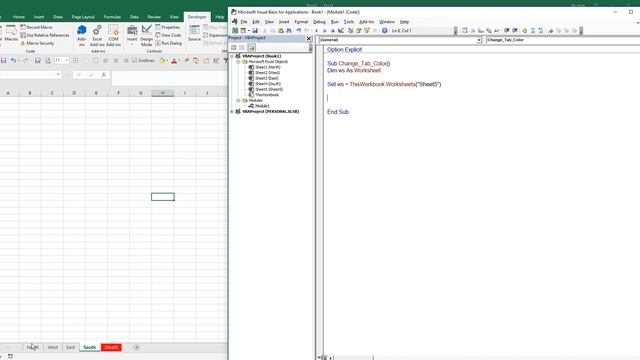Close the Project - VBAProject pane
Image resolution: width=640 pixels, height=360 pixels.
pos(309,38)
